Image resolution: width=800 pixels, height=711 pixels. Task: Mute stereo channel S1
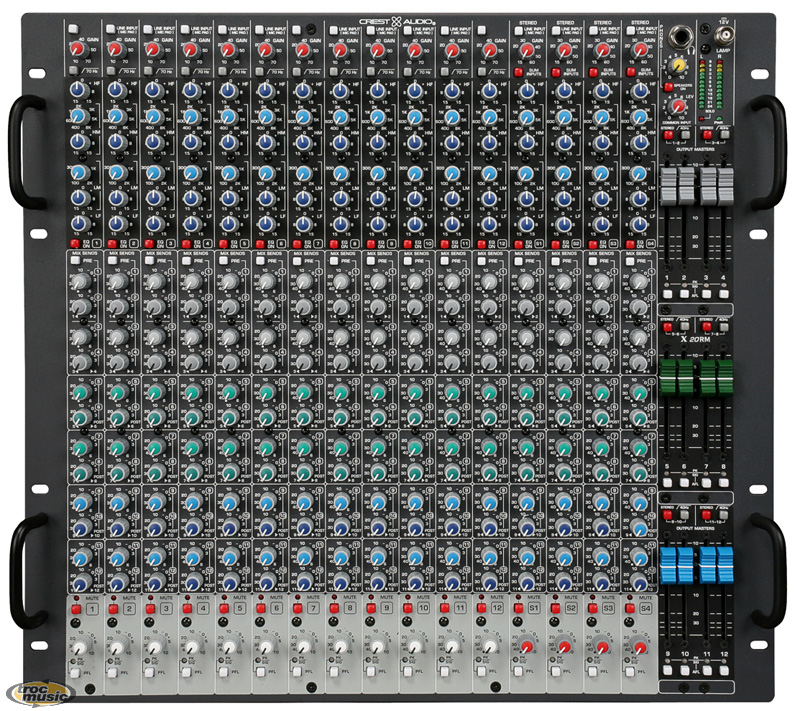point(518,608)
